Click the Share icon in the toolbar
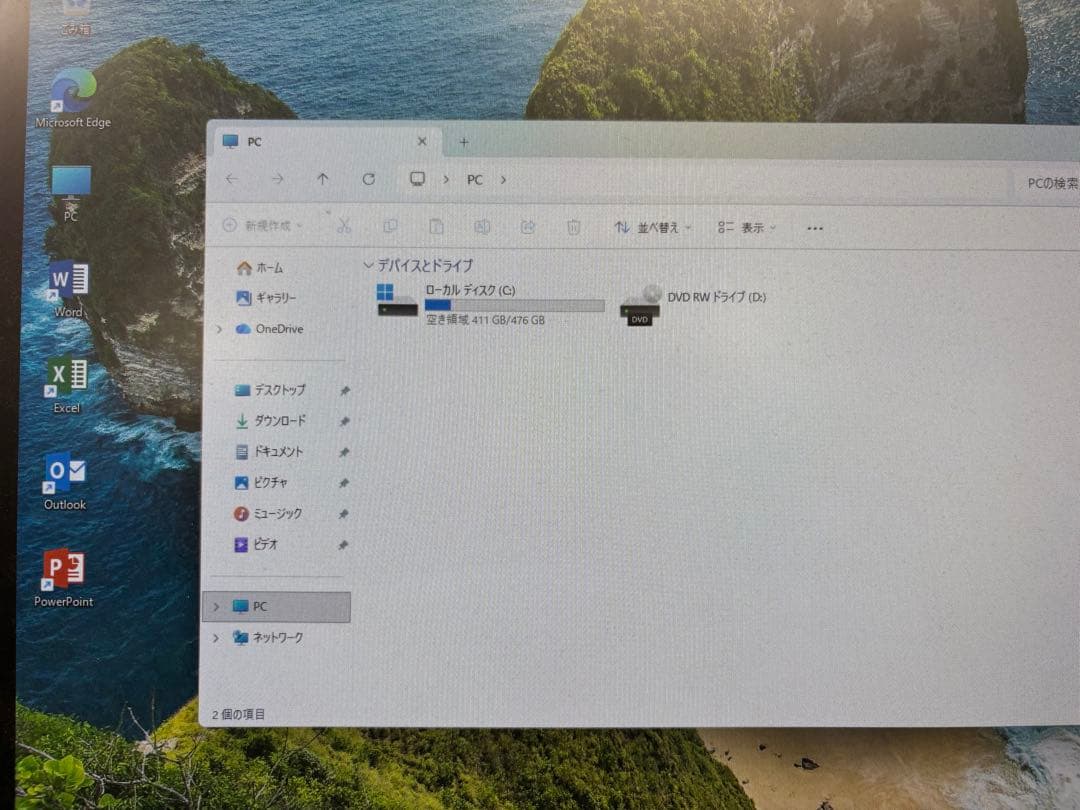The image size is (1080, 810). 528,227
